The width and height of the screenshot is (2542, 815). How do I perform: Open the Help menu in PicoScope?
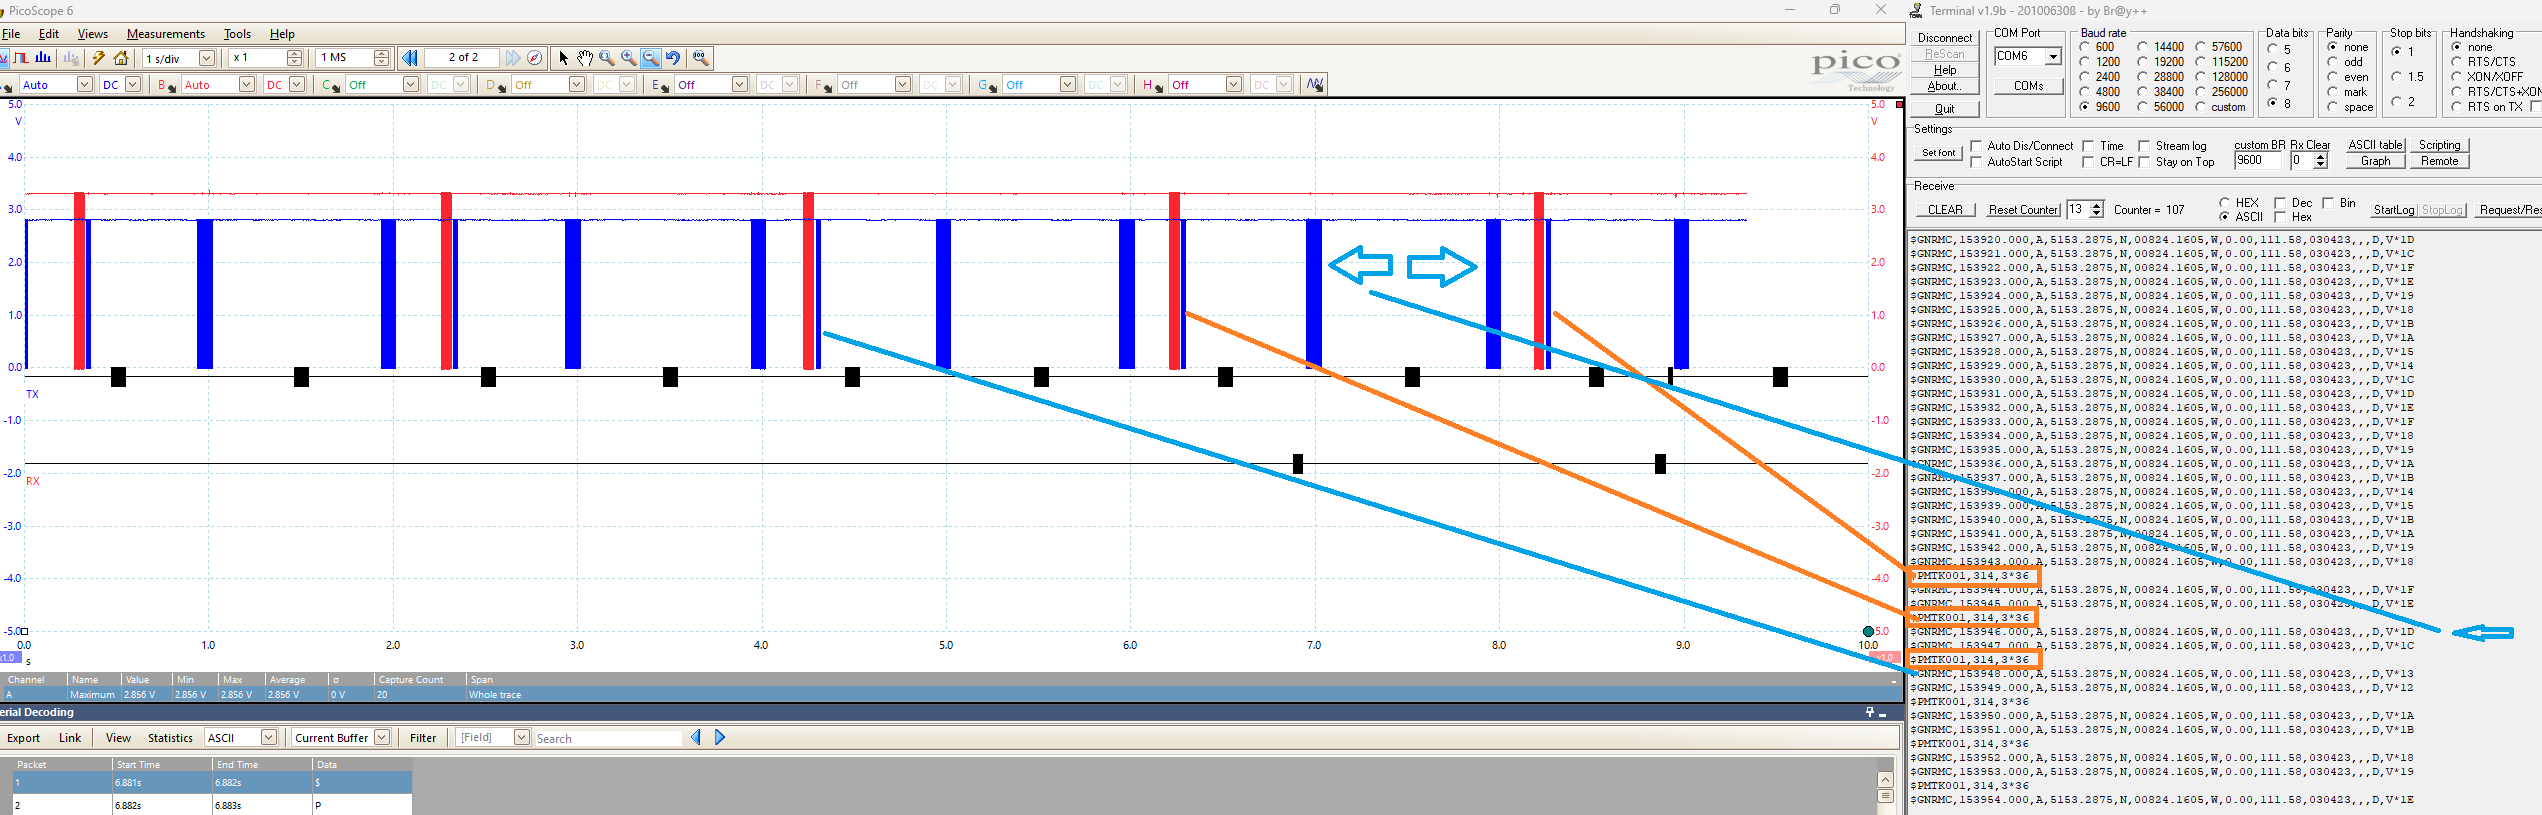pos(283,34)
